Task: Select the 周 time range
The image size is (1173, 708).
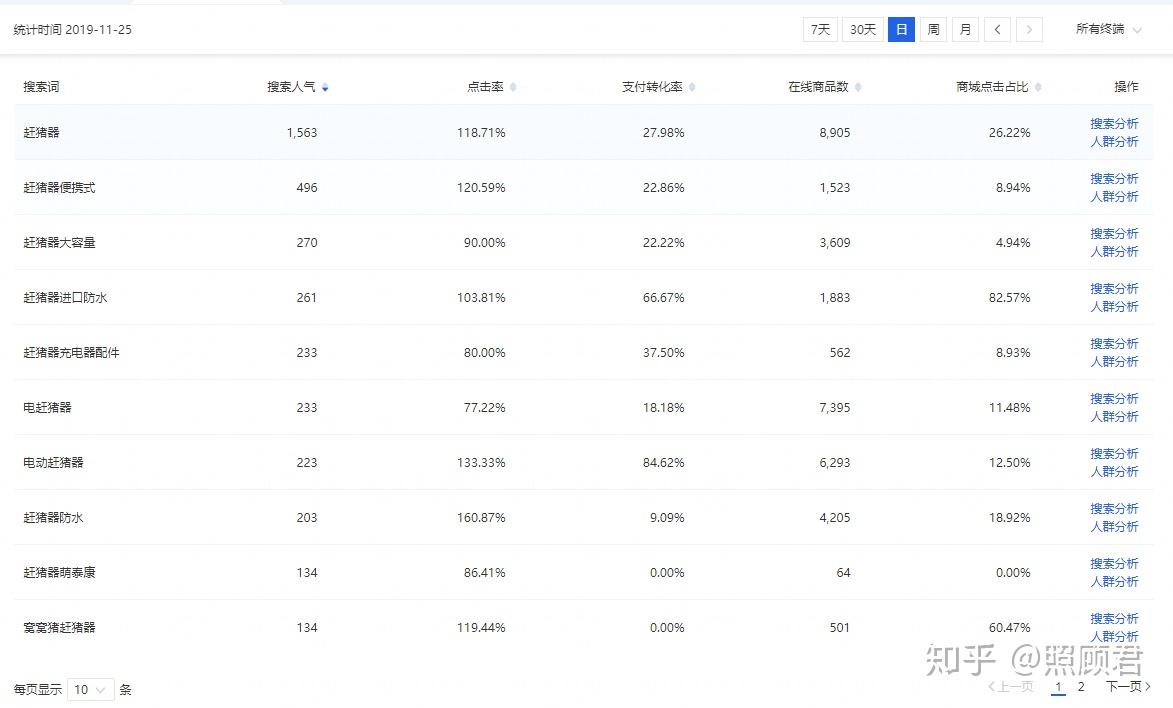Action: coord(933,29)
